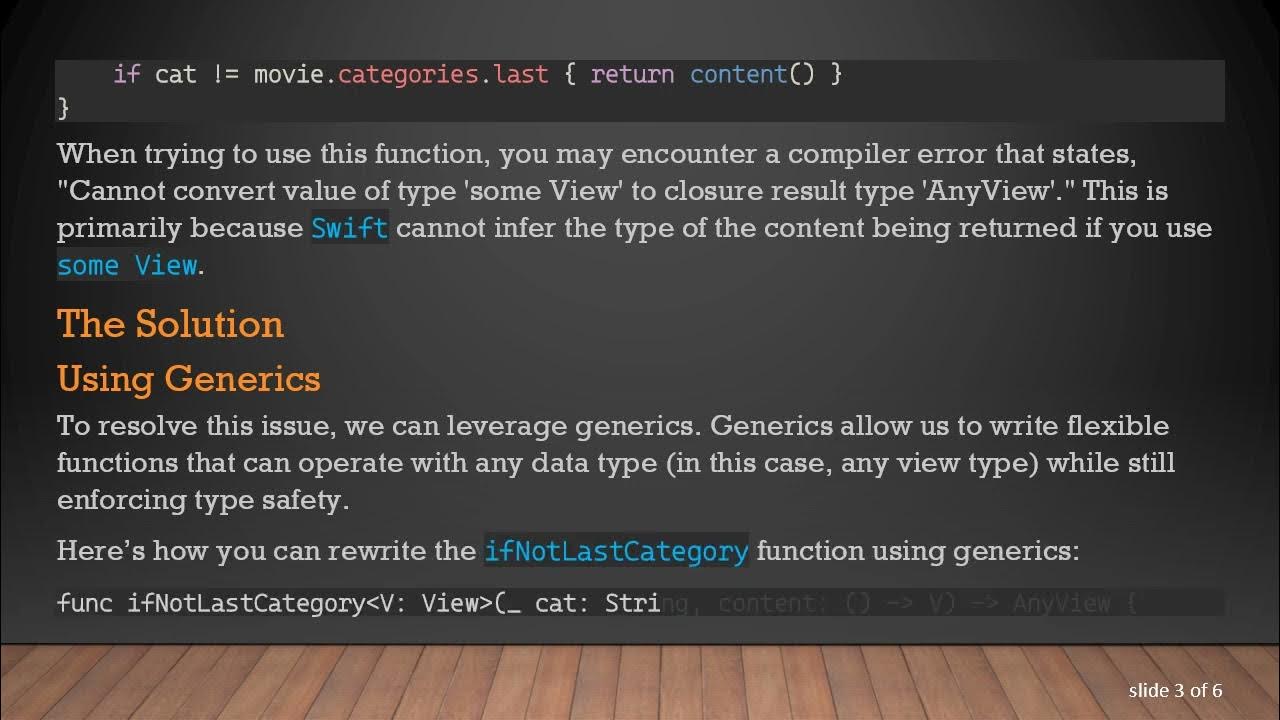Click the 'categories' property in the code line
The width and height of the screenshot is (1280, 720).
click(408, 75)
